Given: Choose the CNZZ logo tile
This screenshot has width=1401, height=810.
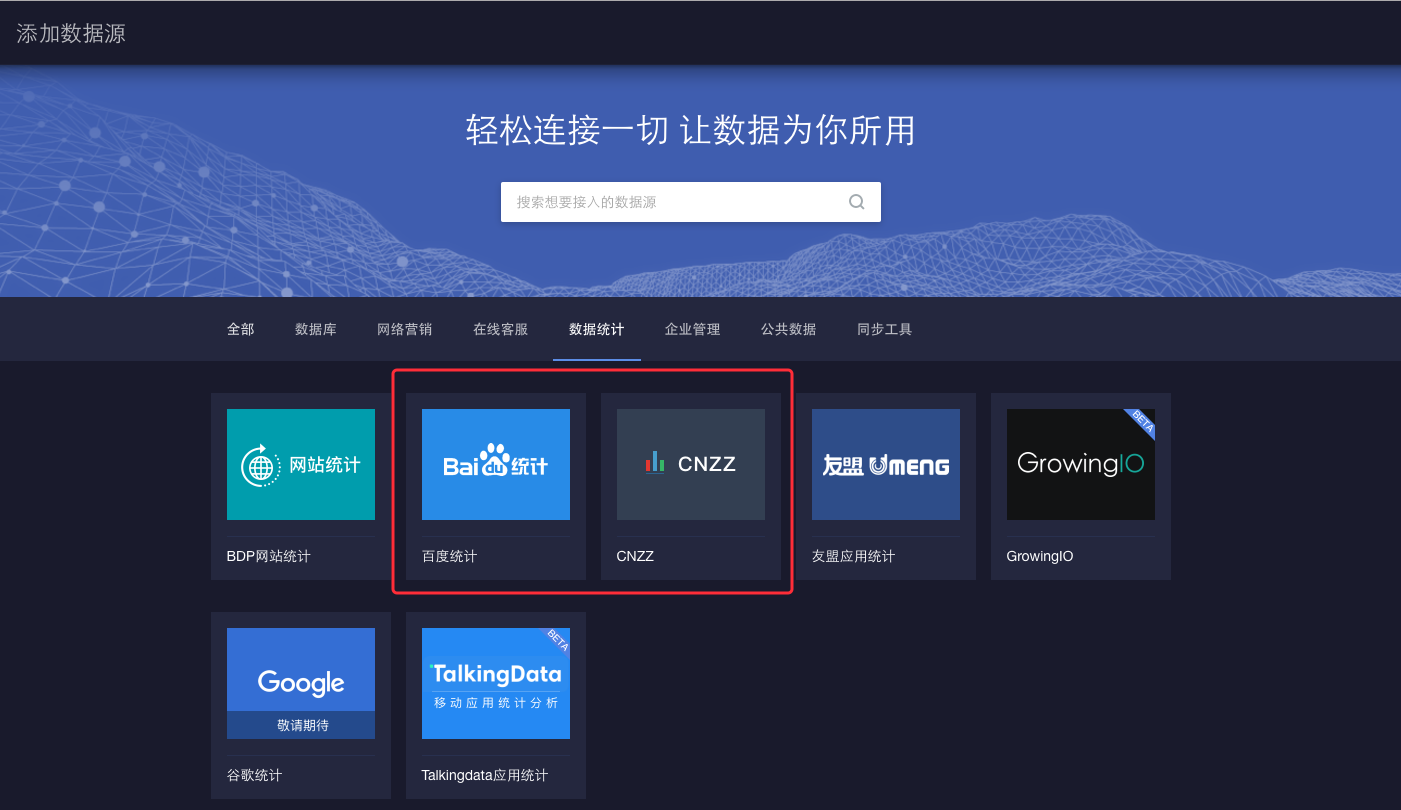Looking at the screenshot, I should click(691, 464).
